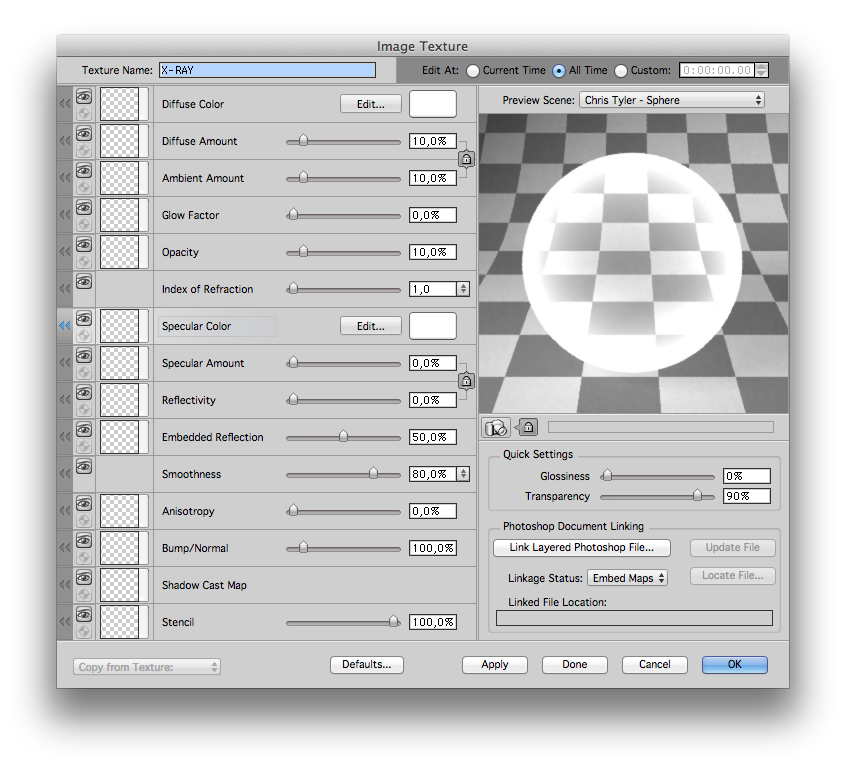Click the Texture Name field containing X-RAY
846x767 pixels.
coord(265,70)
